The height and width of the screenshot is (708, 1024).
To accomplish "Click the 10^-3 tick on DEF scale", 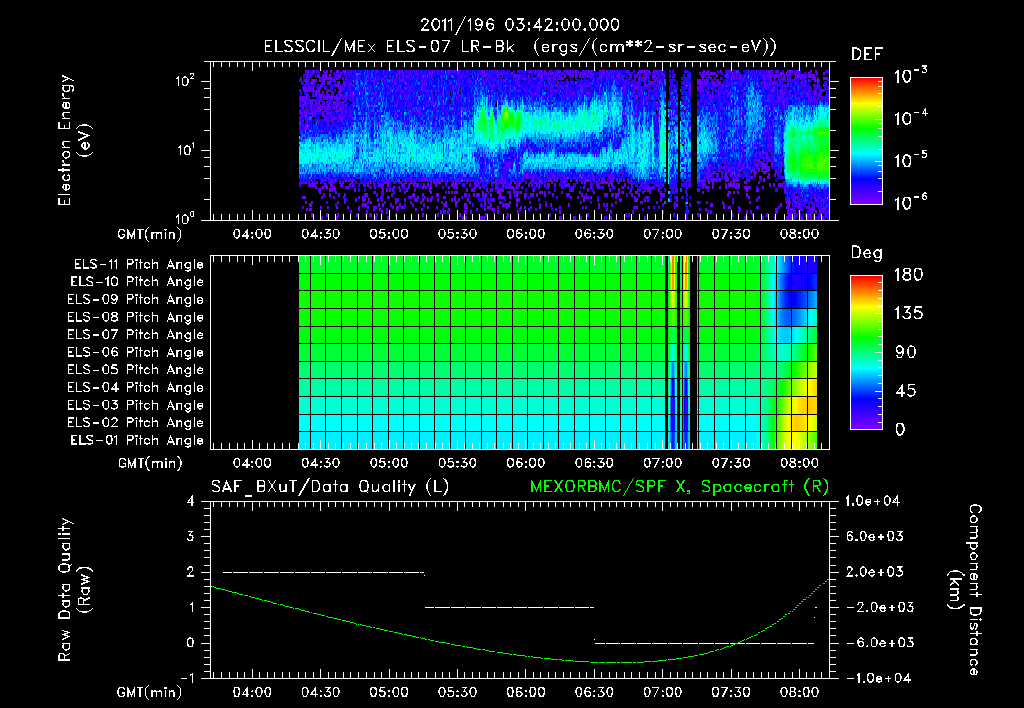I will tap(910, 76).
